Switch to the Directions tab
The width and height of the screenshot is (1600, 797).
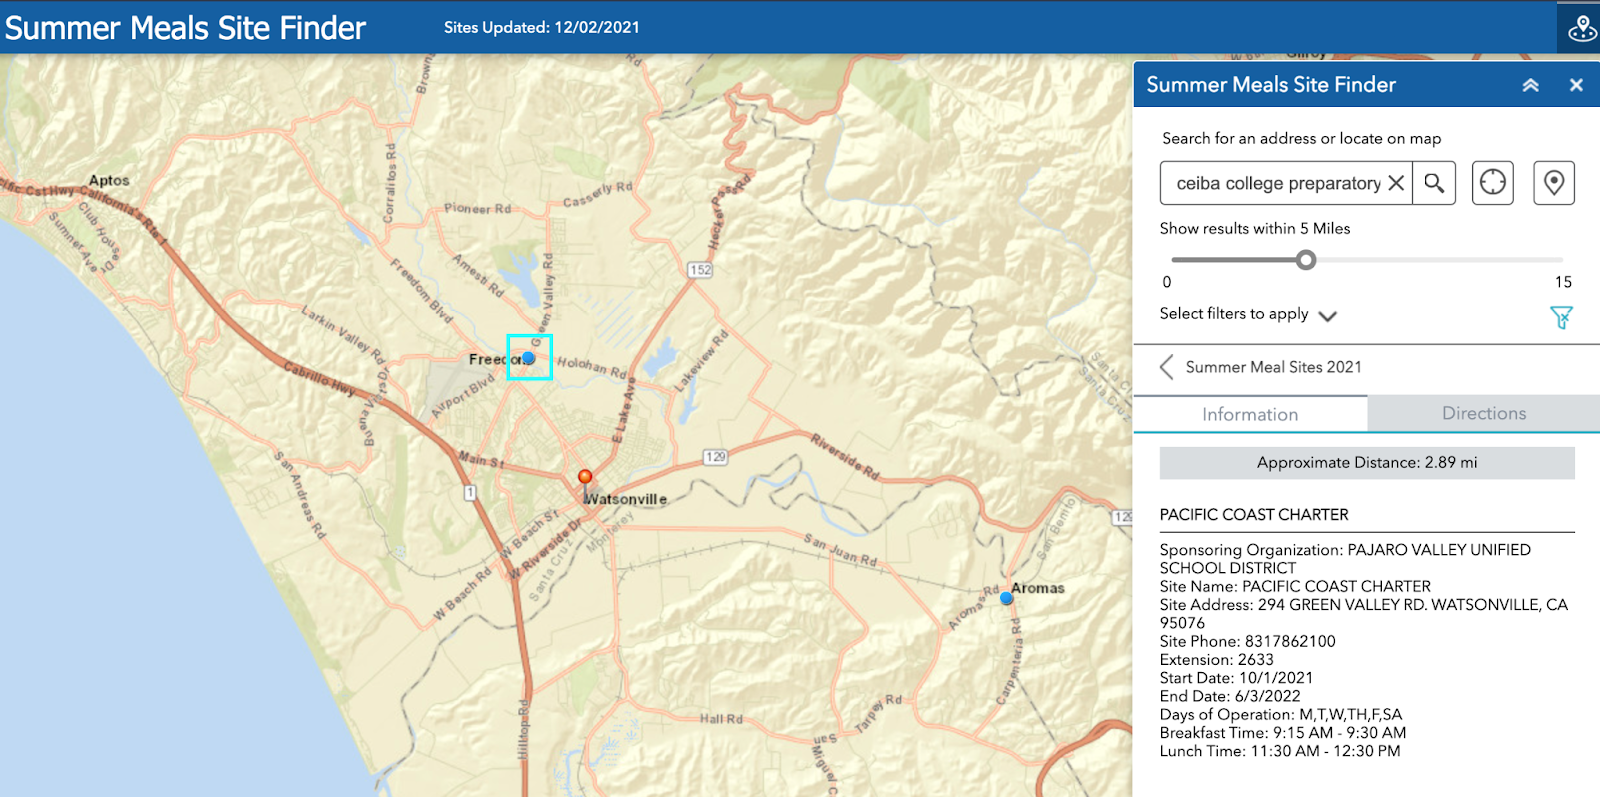[1484, 413]
